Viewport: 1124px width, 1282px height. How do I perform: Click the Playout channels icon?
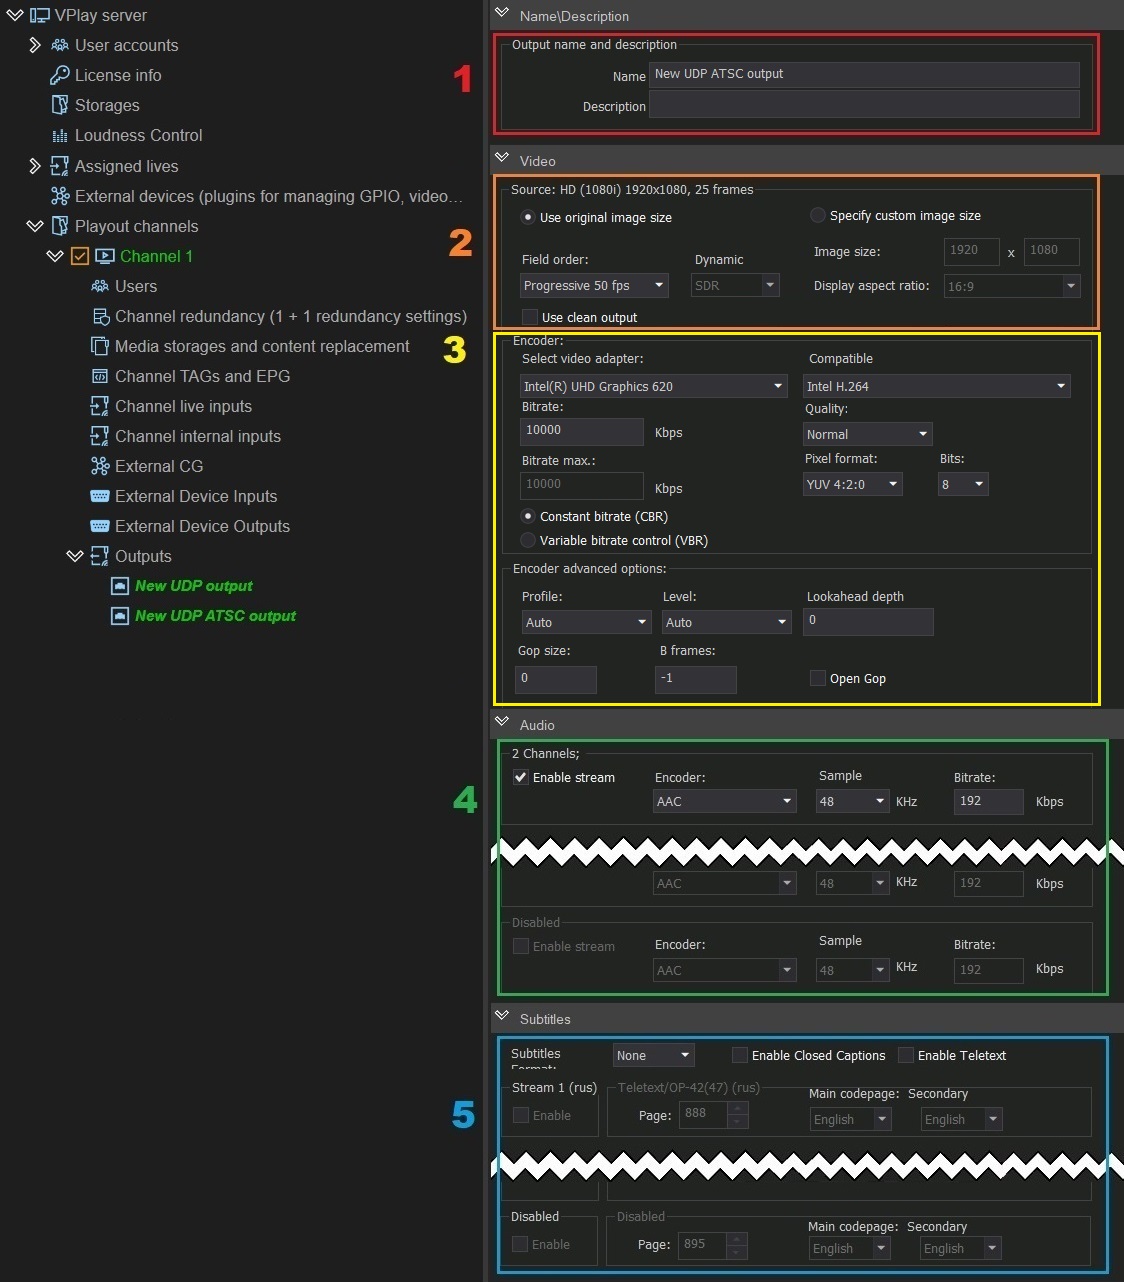pyautogui.click(x=60, y=226)
